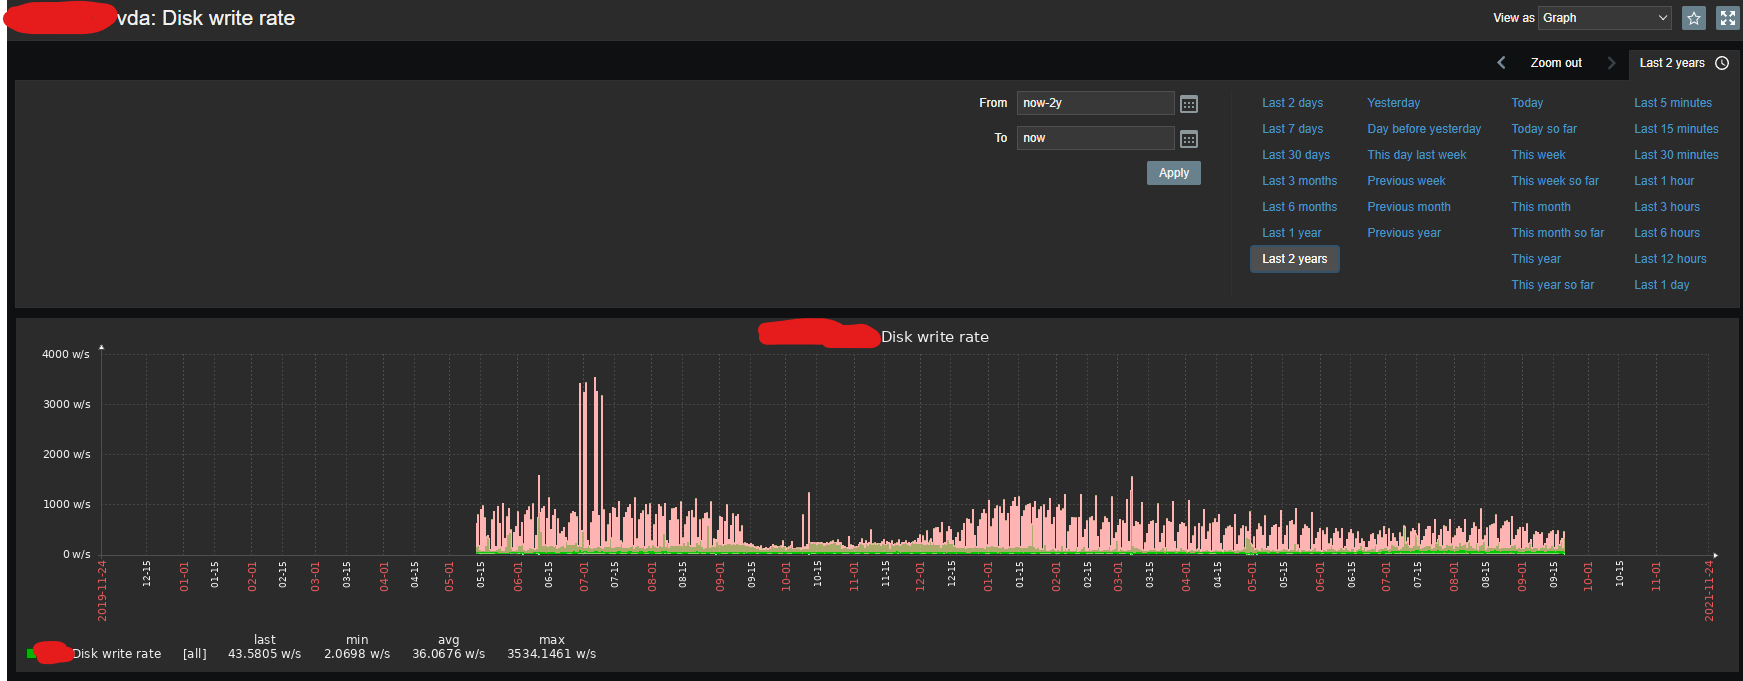Click into the From input field
The height and width of the screenshot is (681, 1743).
[1095, 103]
